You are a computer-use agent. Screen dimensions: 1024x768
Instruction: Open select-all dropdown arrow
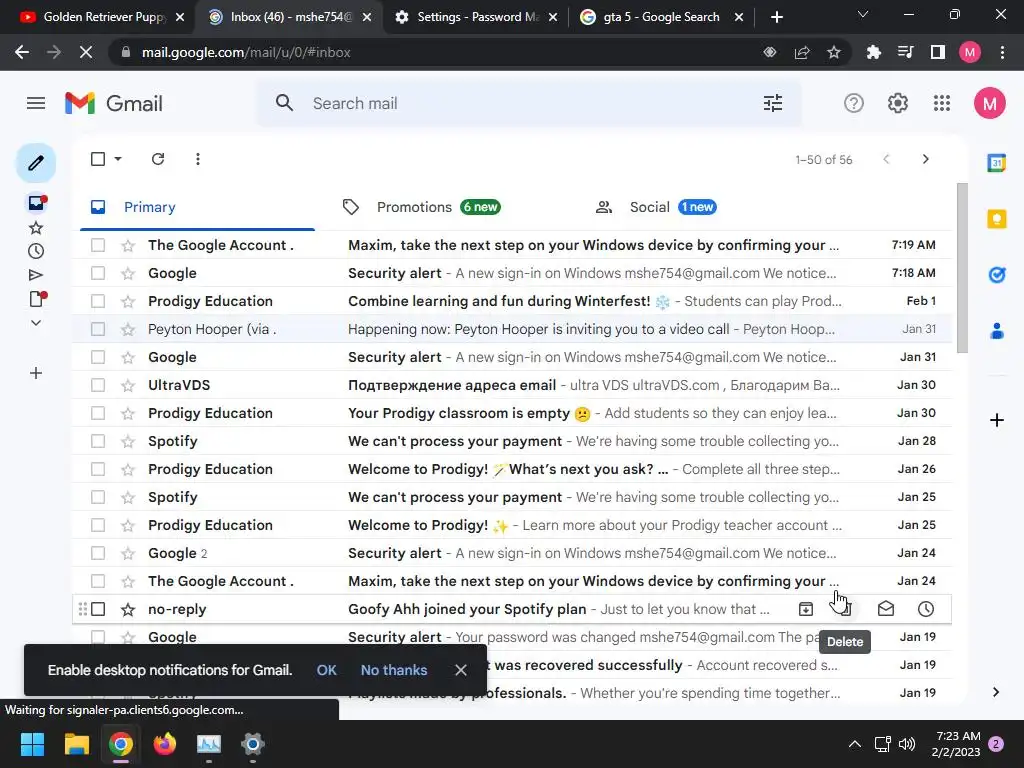click(118, 159)
